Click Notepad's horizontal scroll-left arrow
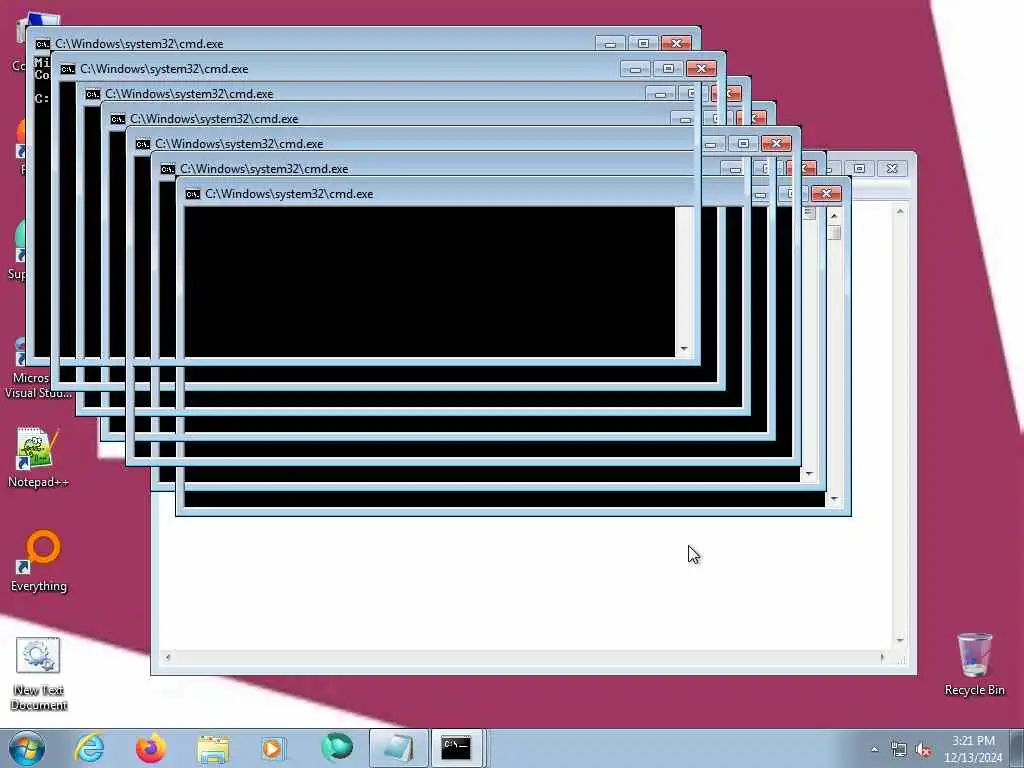The image size is (1024, 768). (x=168, y=658)
